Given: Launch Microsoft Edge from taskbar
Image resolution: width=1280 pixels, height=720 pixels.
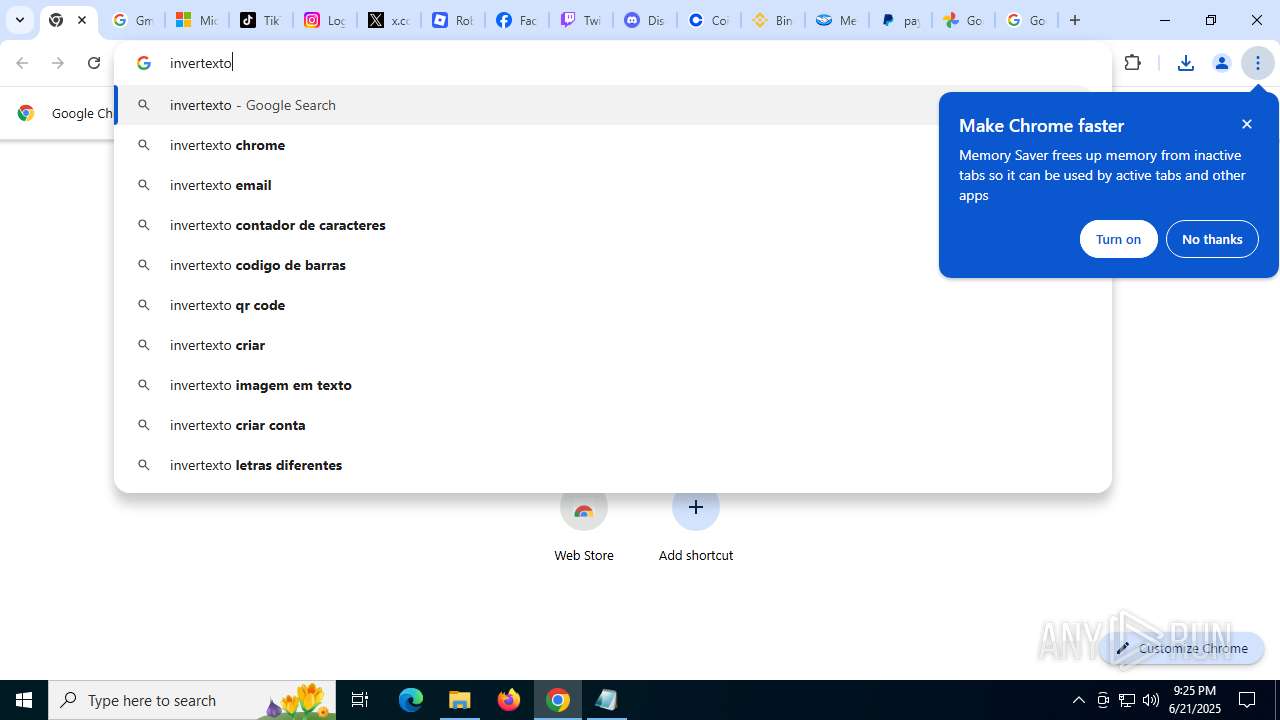Looking at the screenshot, I should pos(411,700).
